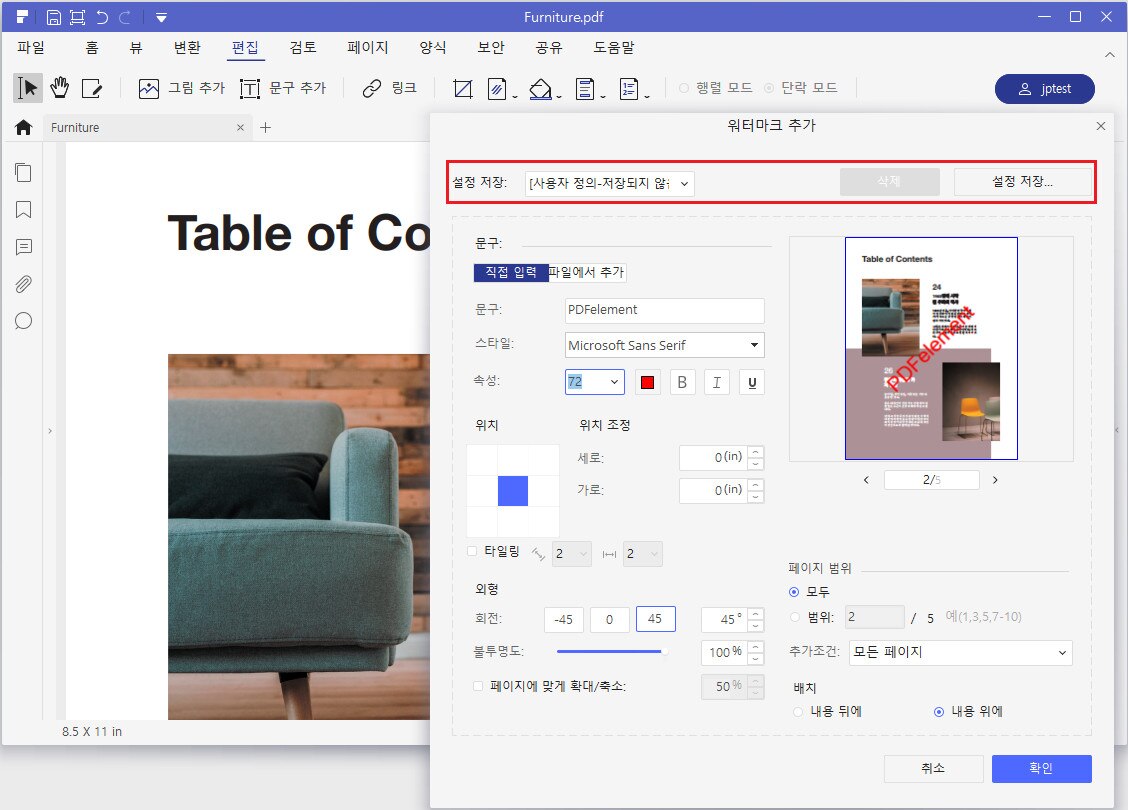Go to home icon beside tabs
The width and height of the screenshot is (1128, 810).
tap(24, 127)
